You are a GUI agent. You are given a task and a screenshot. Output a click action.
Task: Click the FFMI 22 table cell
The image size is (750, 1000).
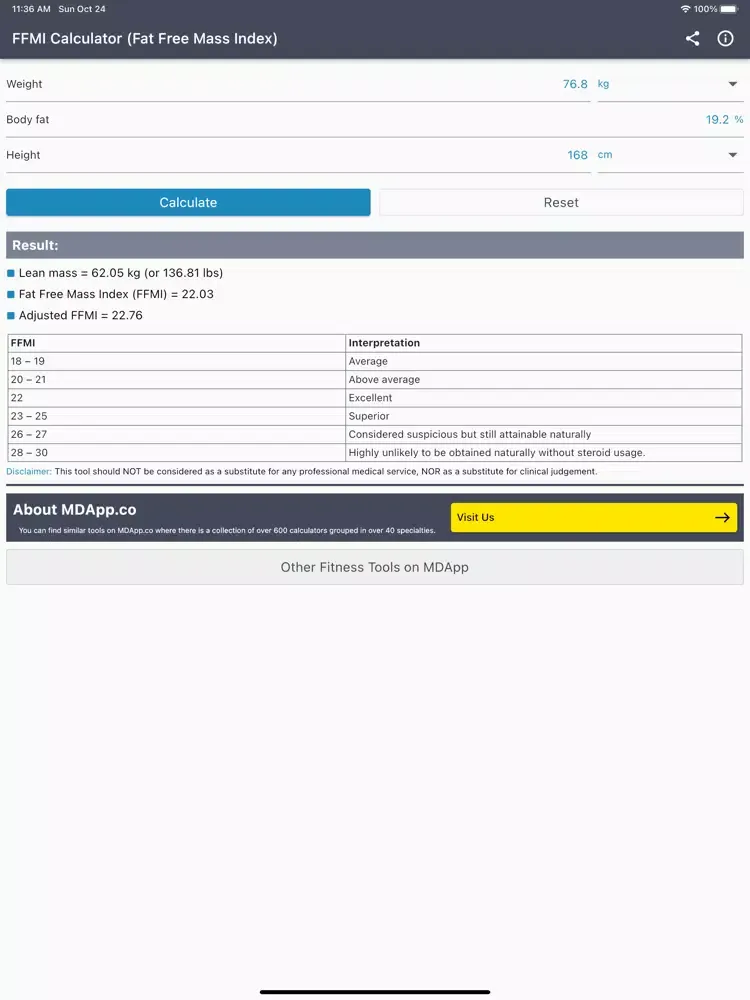point(177,398)
